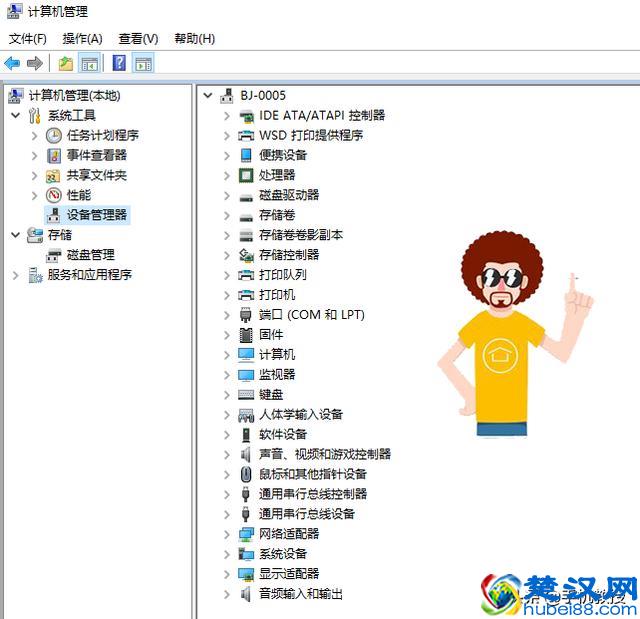Select 事件查看器 in the left tree
Screen dimensions: 640x619
(97, 155)
